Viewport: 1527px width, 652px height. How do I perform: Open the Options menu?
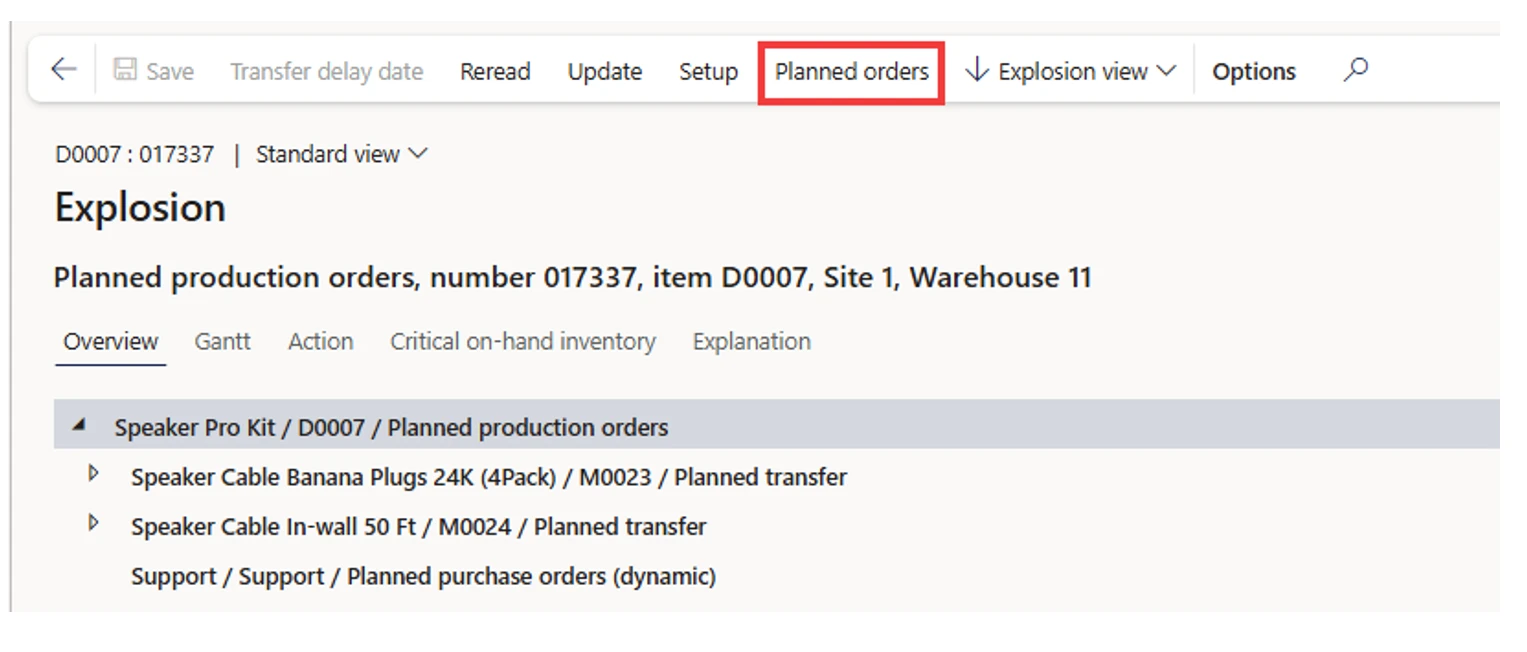click(x=1253, y=72)
